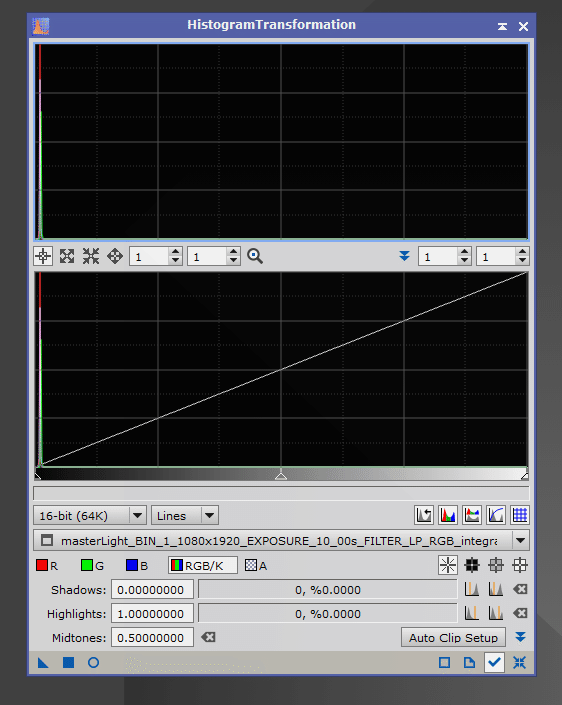Click the solid black cross icon after the A channel

pos(472,566)
